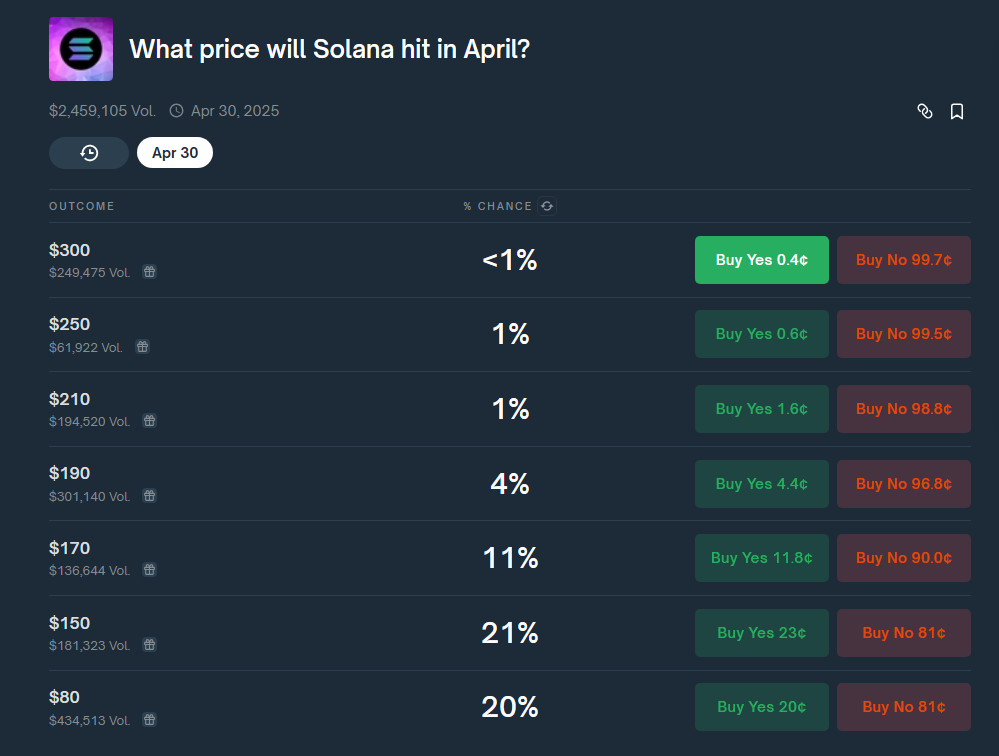
Task: Click the refresh icon beside % Chance
Action: tap(547, 206)
